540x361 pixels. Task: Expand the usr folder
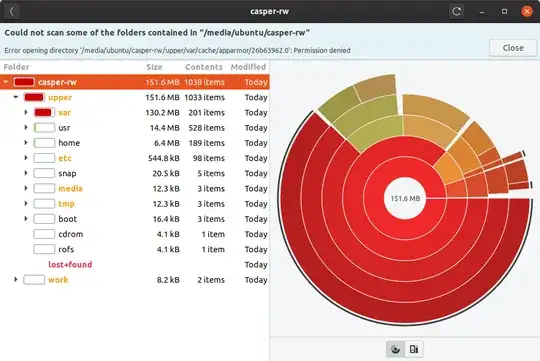click(x=26, y=127)
